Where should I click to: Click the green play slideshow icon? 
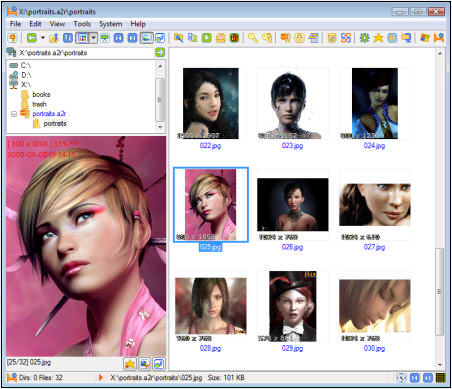[207, 38]
